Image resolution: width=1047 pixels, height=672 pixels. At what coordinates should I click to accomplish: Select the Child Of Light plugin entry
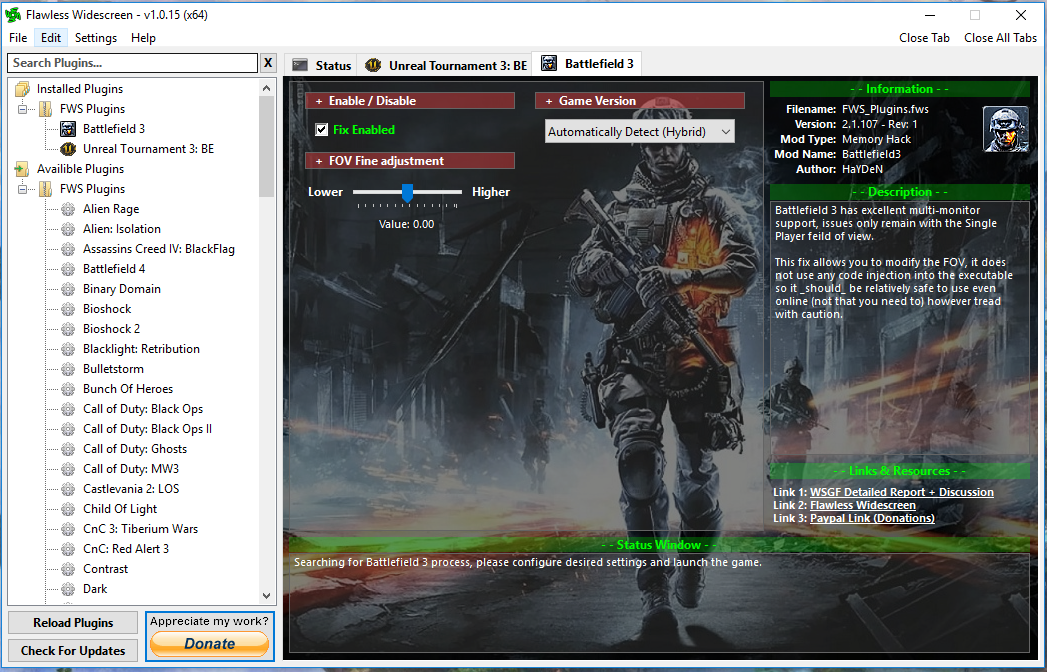120,509
